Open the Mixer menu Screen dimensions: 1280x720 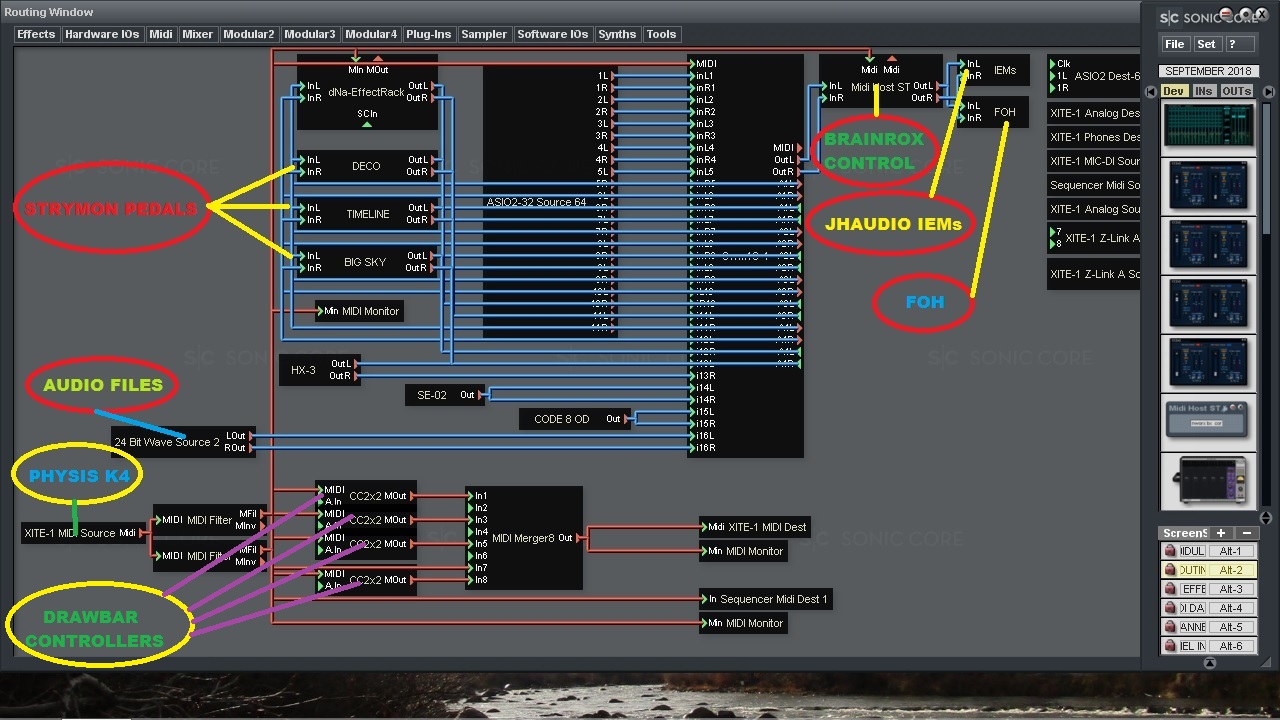click(x=197, y=34)
